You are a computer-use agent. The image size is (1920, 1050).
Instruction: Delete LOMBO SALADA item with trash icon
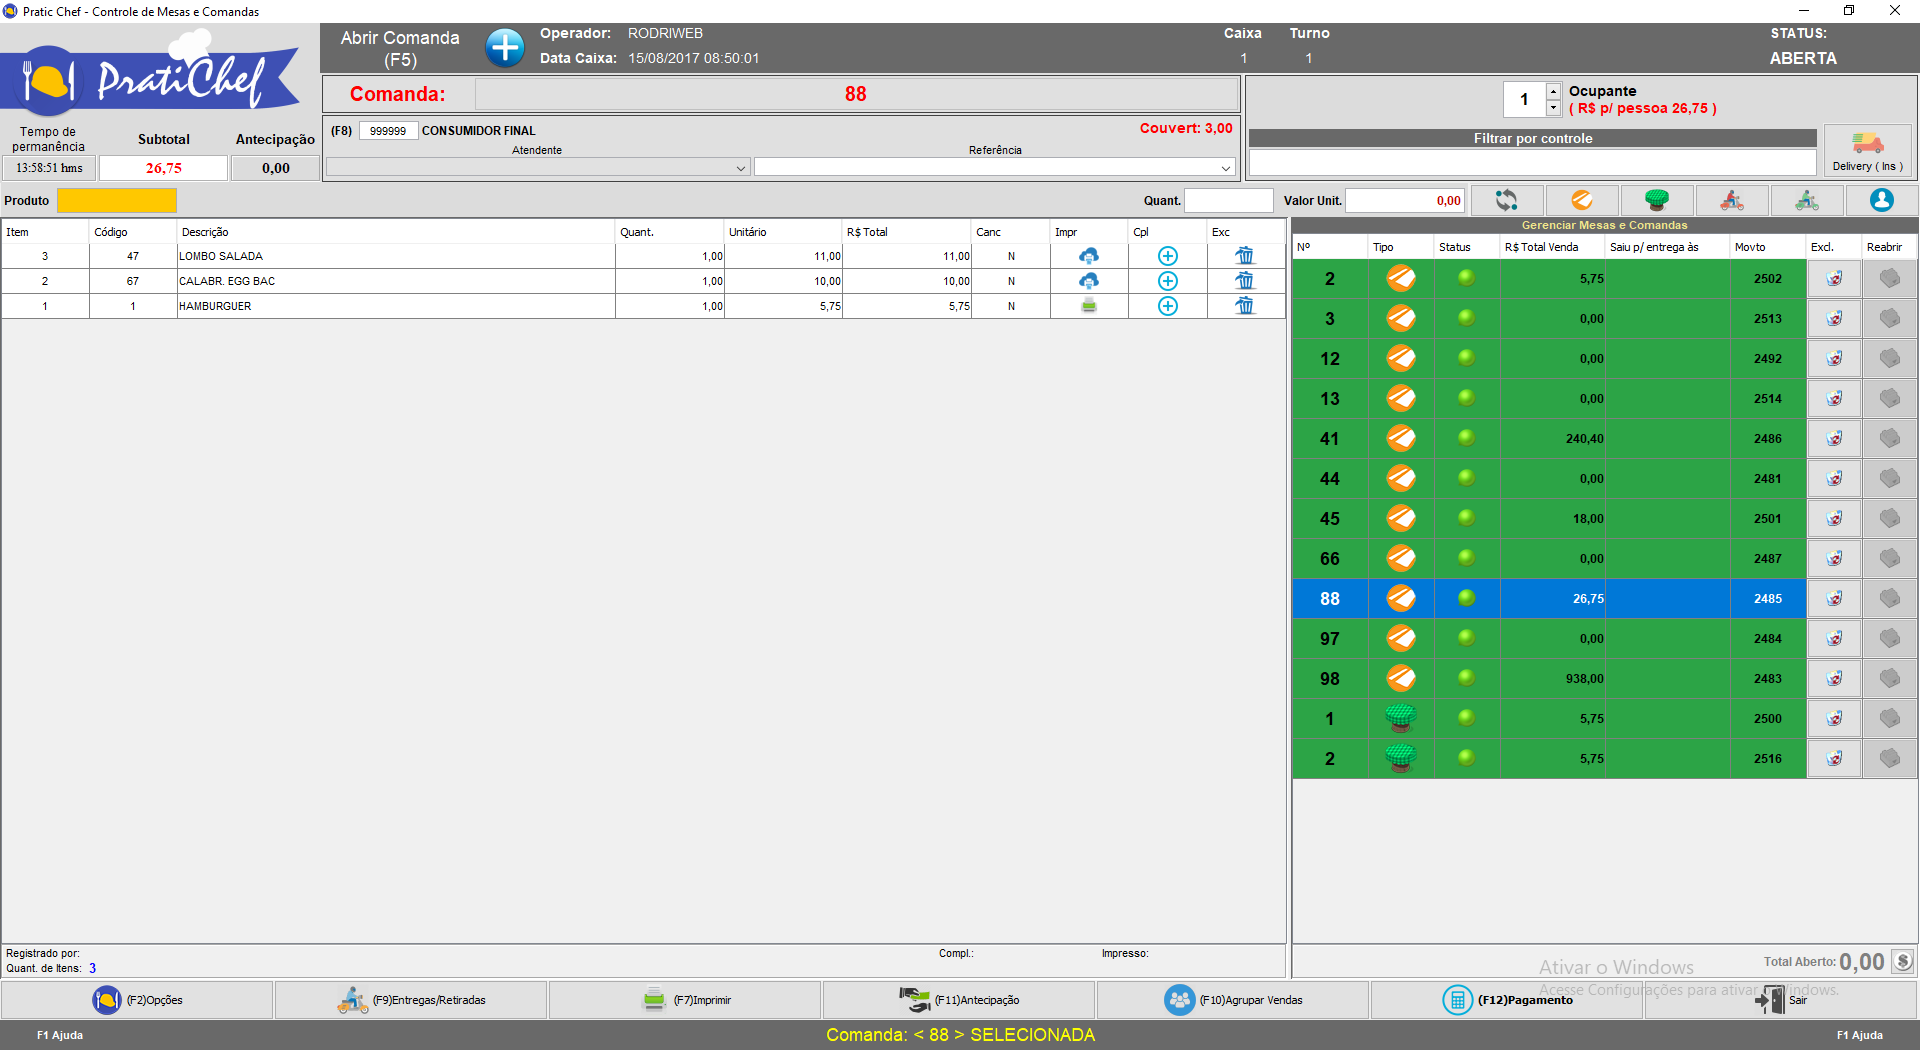click(1244, 256)
